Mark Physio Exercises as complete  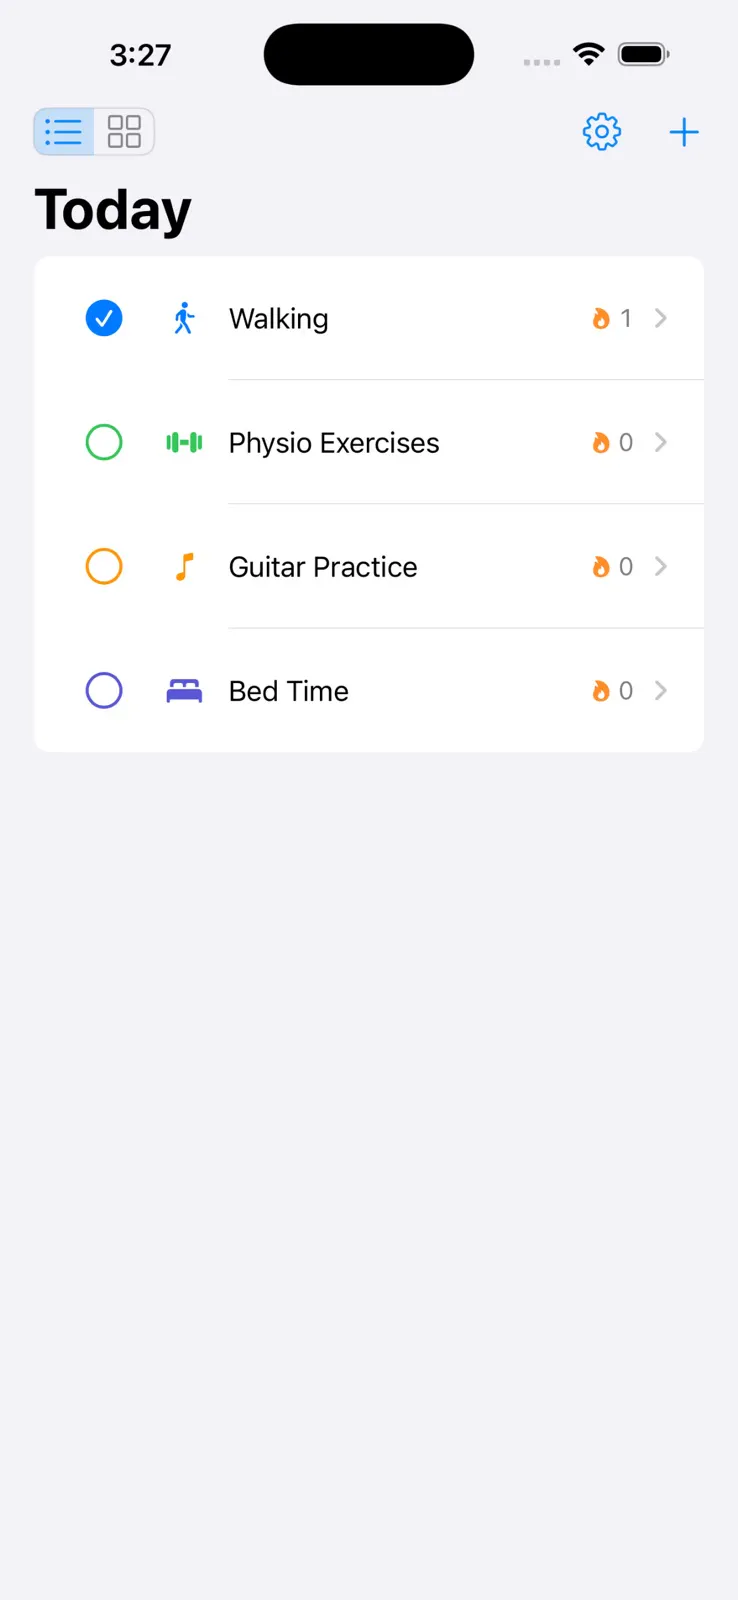coord(104,442)
